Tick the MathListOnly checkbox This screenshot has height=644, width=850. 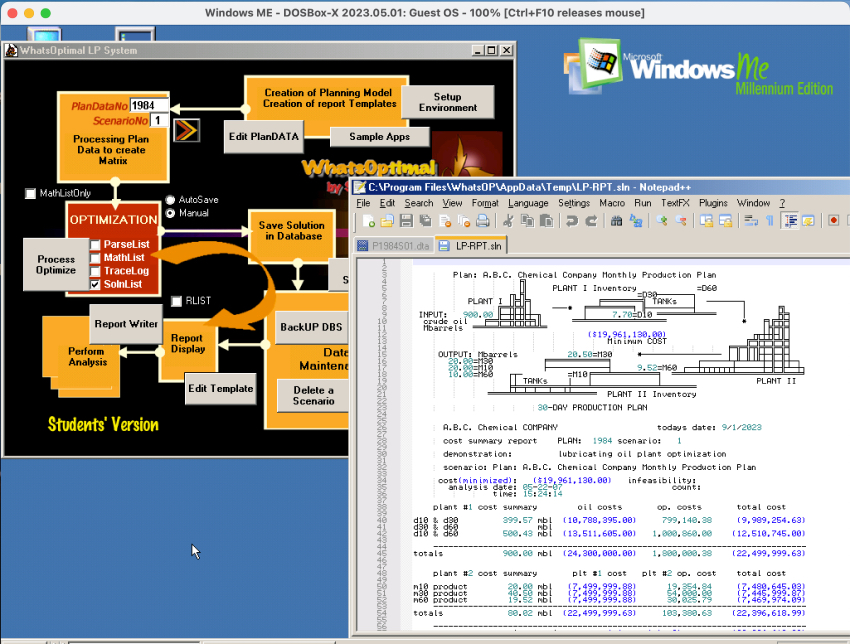[30, 194]
